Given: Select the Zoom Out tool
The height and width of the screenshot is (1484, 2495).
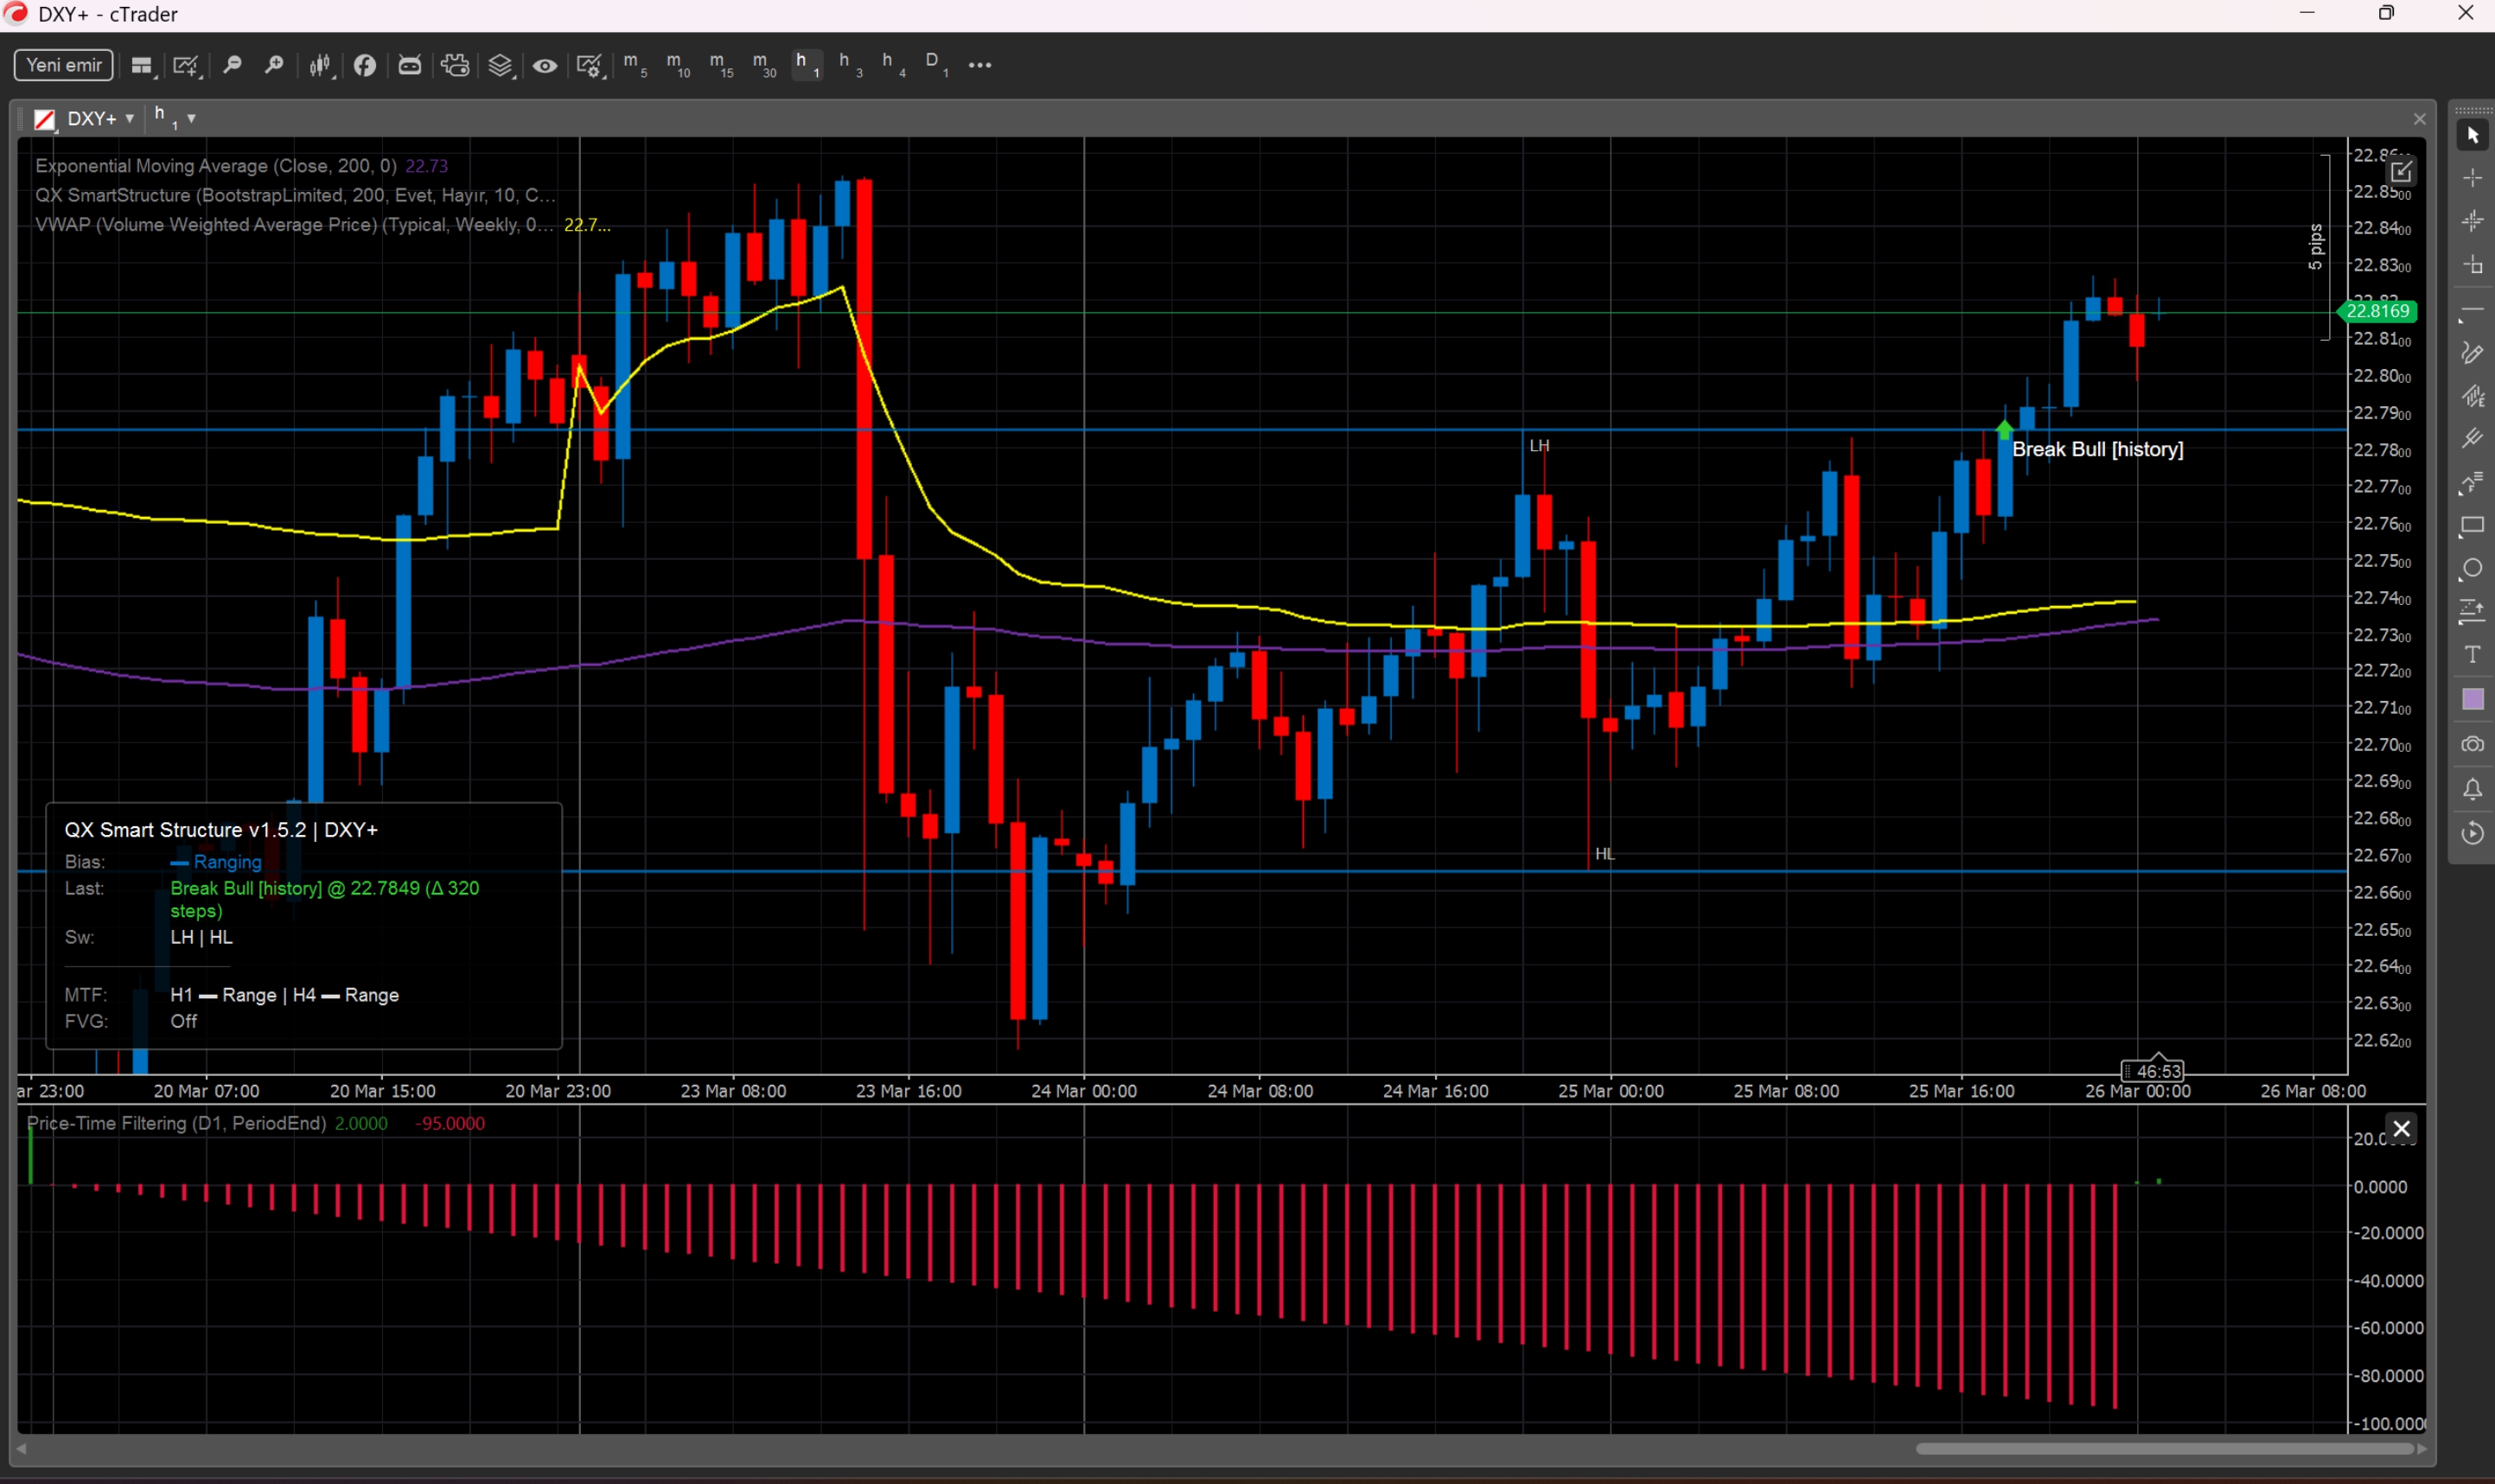Looking at the screenshot, I should tap(233, 65).
